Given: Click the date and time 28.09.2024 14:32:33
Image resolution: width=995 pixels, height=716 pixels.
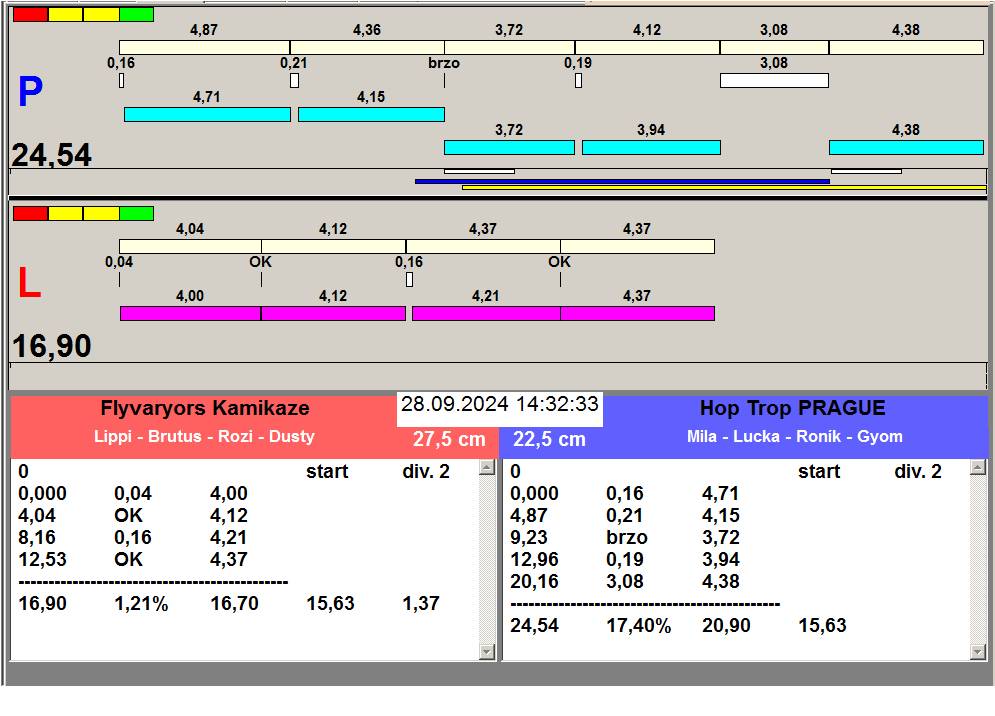Looking at the screenshot, I should [500, 404].
